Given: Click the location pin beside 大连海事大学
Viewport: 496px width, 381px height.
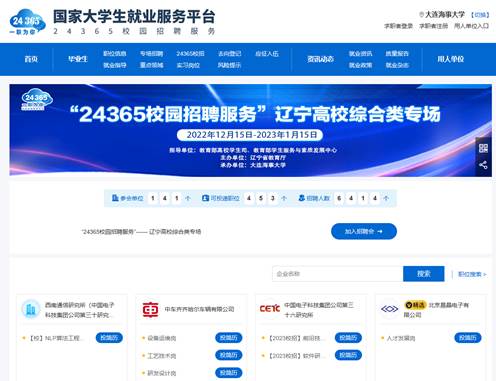Looking at the screenshot, I should [x=421, y=15].
